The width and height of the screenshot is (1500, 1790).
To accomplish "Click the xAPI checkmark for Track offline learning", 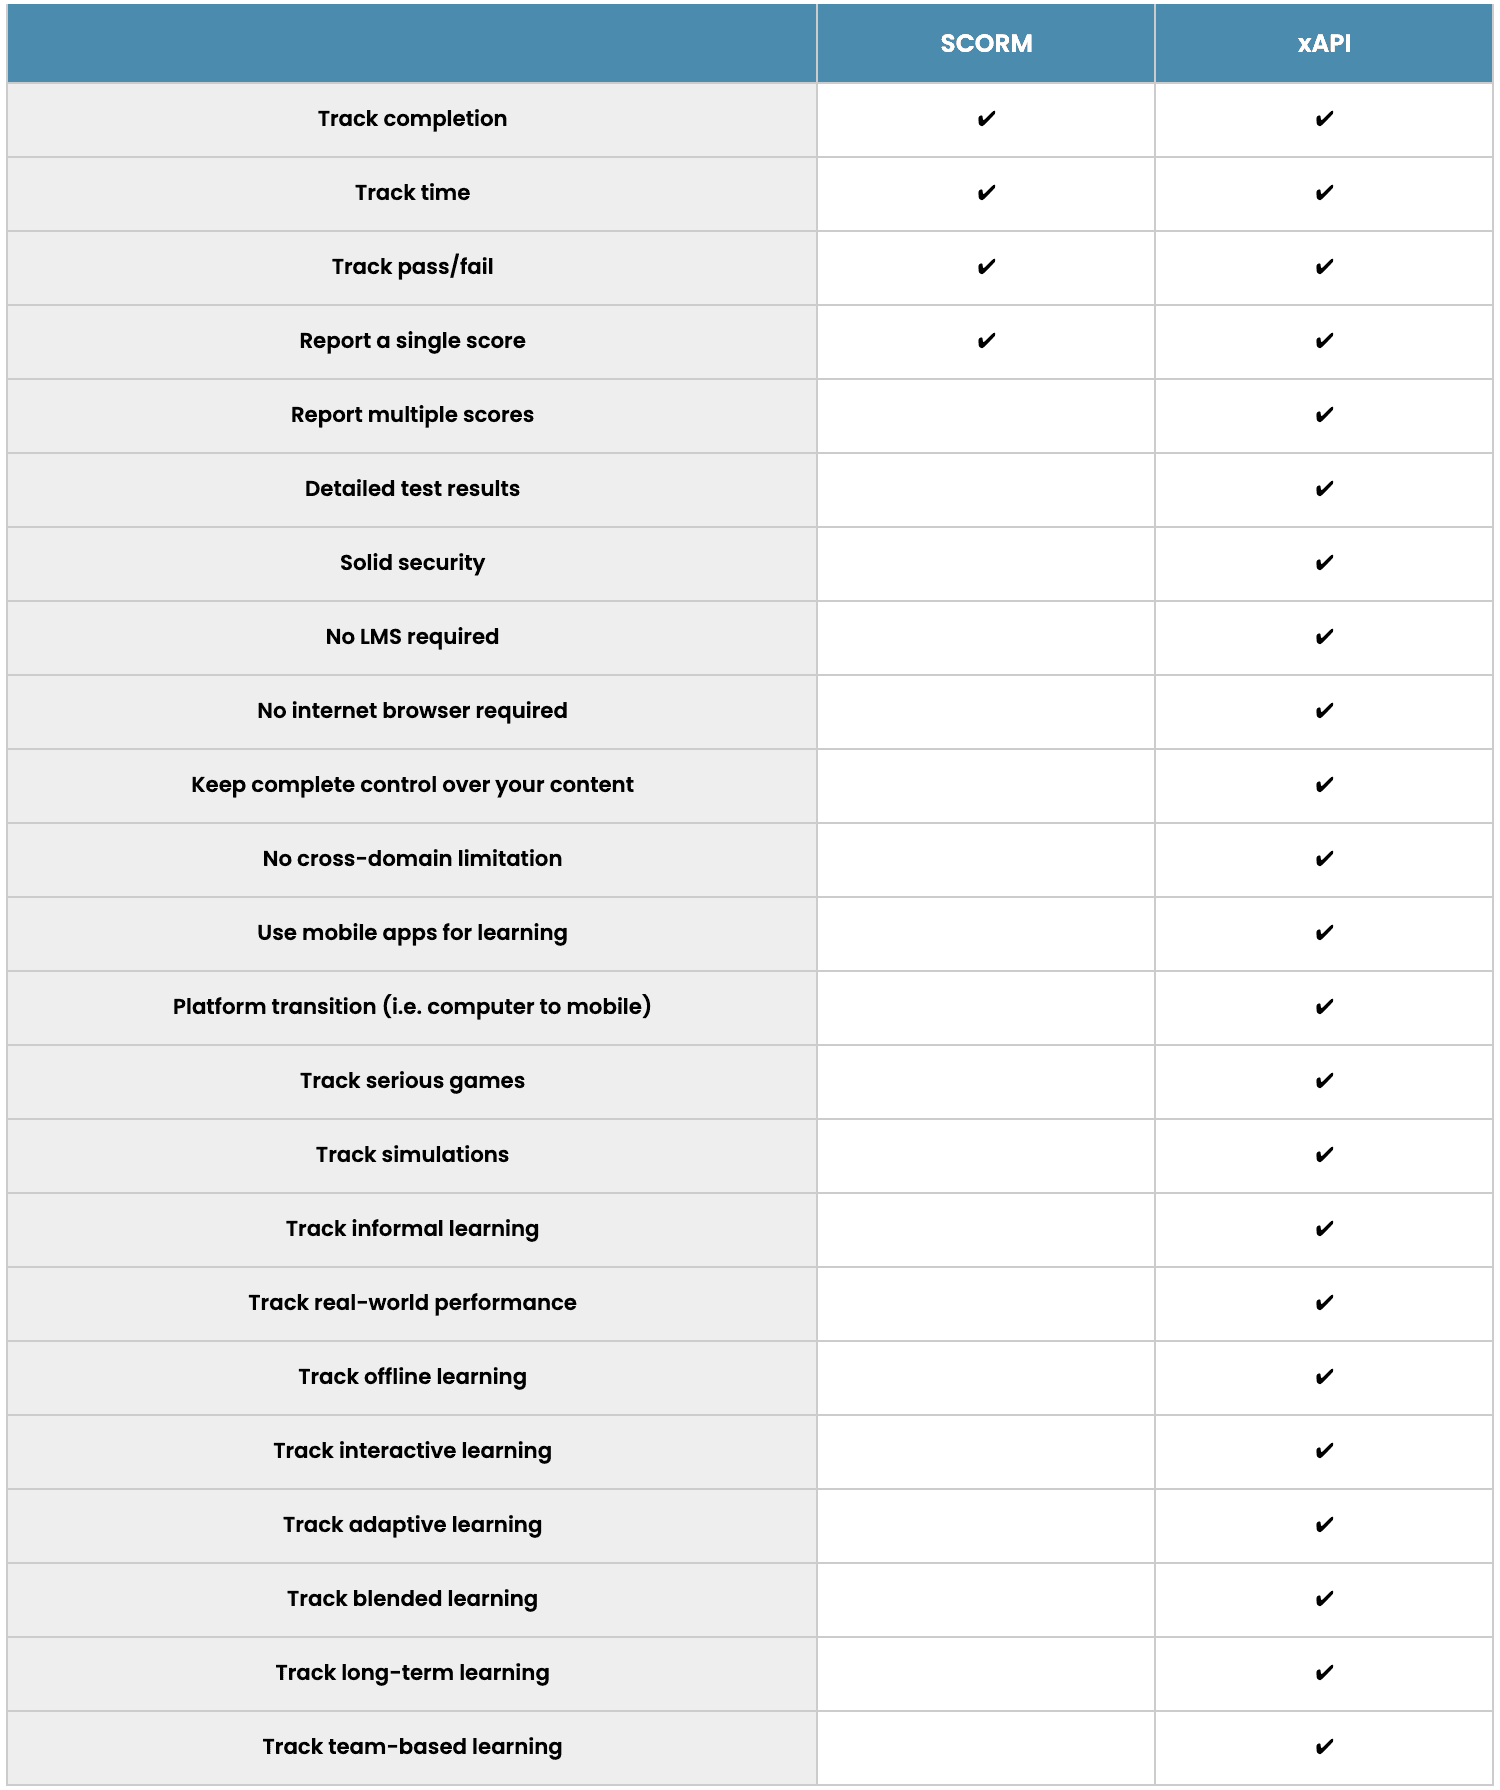I will tap(1324, 1377).
